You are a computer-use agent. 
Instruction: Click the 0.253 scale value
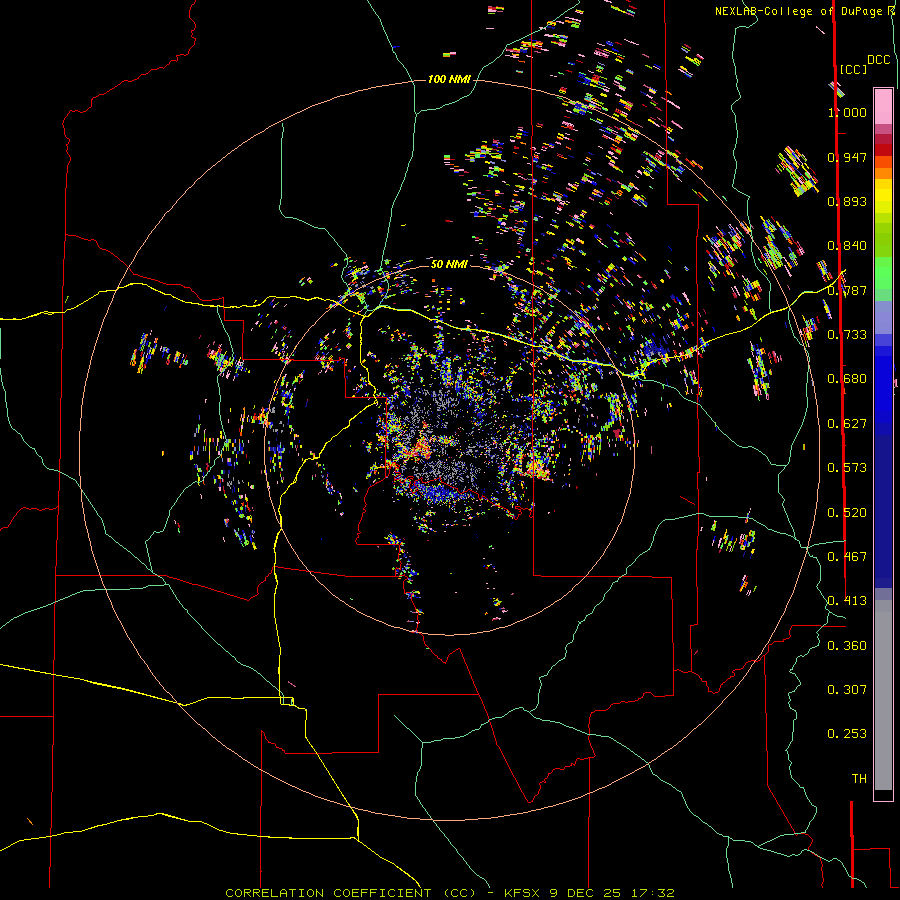point(847,734)
